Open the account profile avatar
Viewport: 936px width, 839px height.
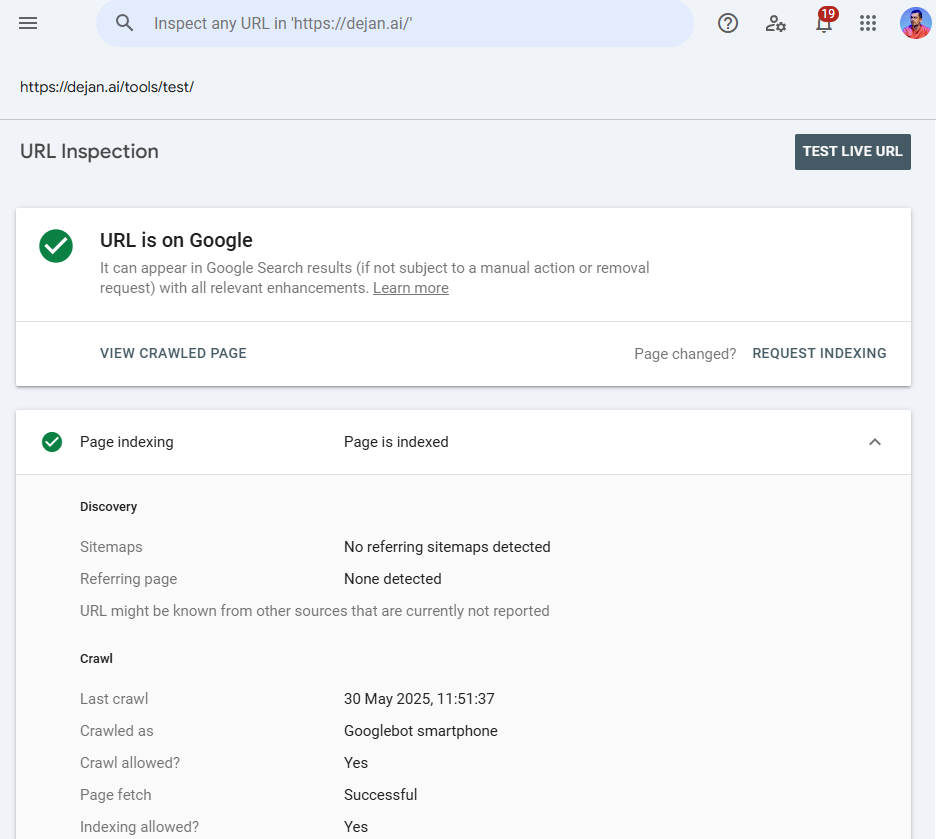pos(916,23)
